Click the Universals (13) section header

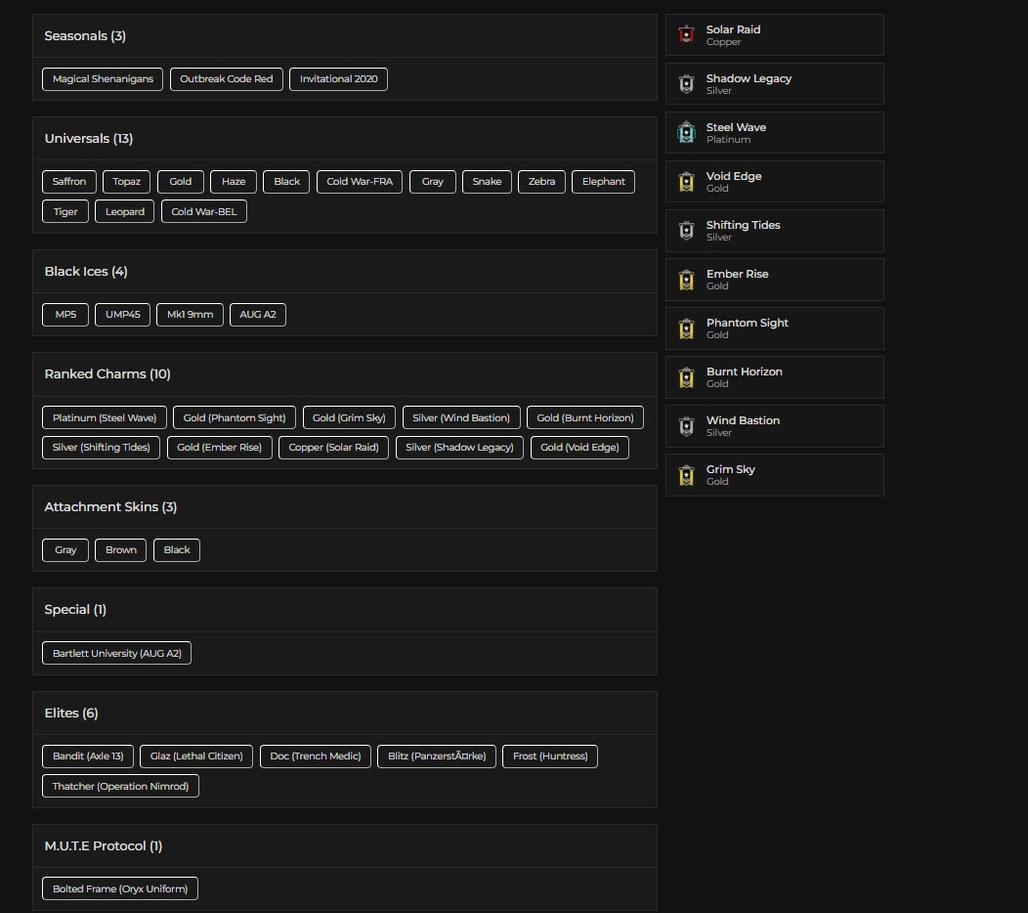(88, 139)
